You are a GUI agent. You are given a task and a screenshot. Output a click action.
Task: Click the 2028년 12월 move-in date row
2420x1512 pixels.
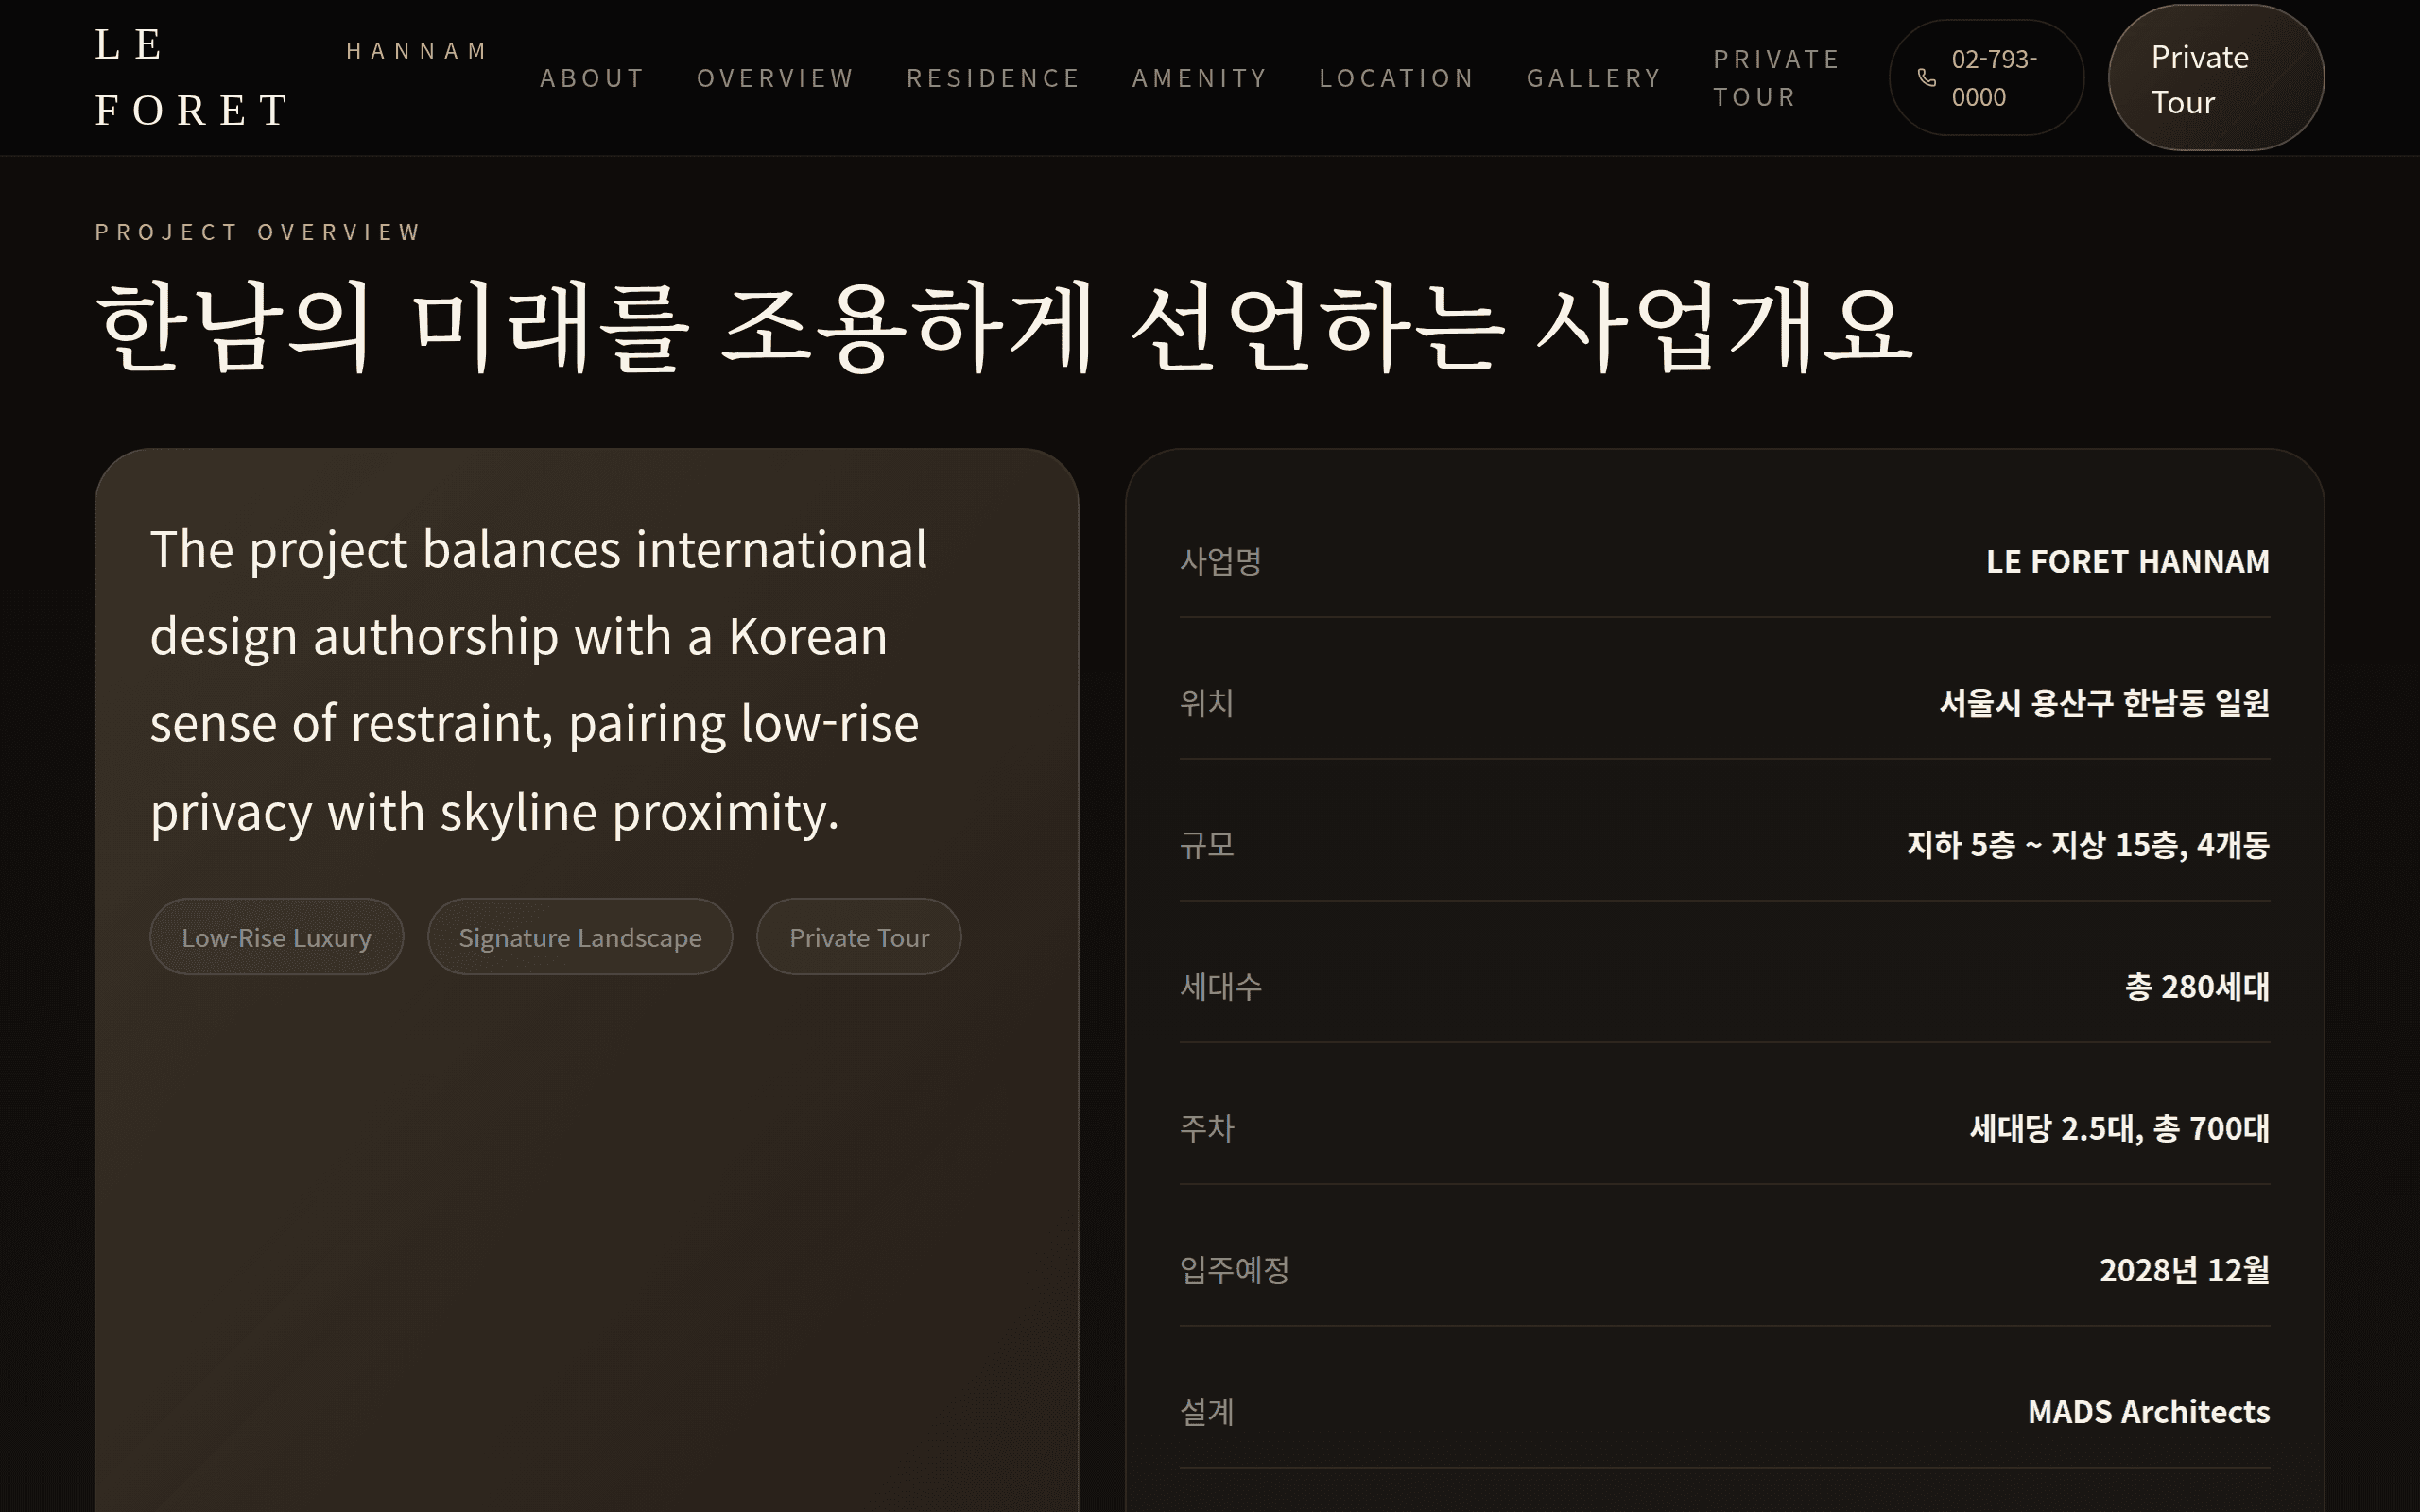2184,1270
